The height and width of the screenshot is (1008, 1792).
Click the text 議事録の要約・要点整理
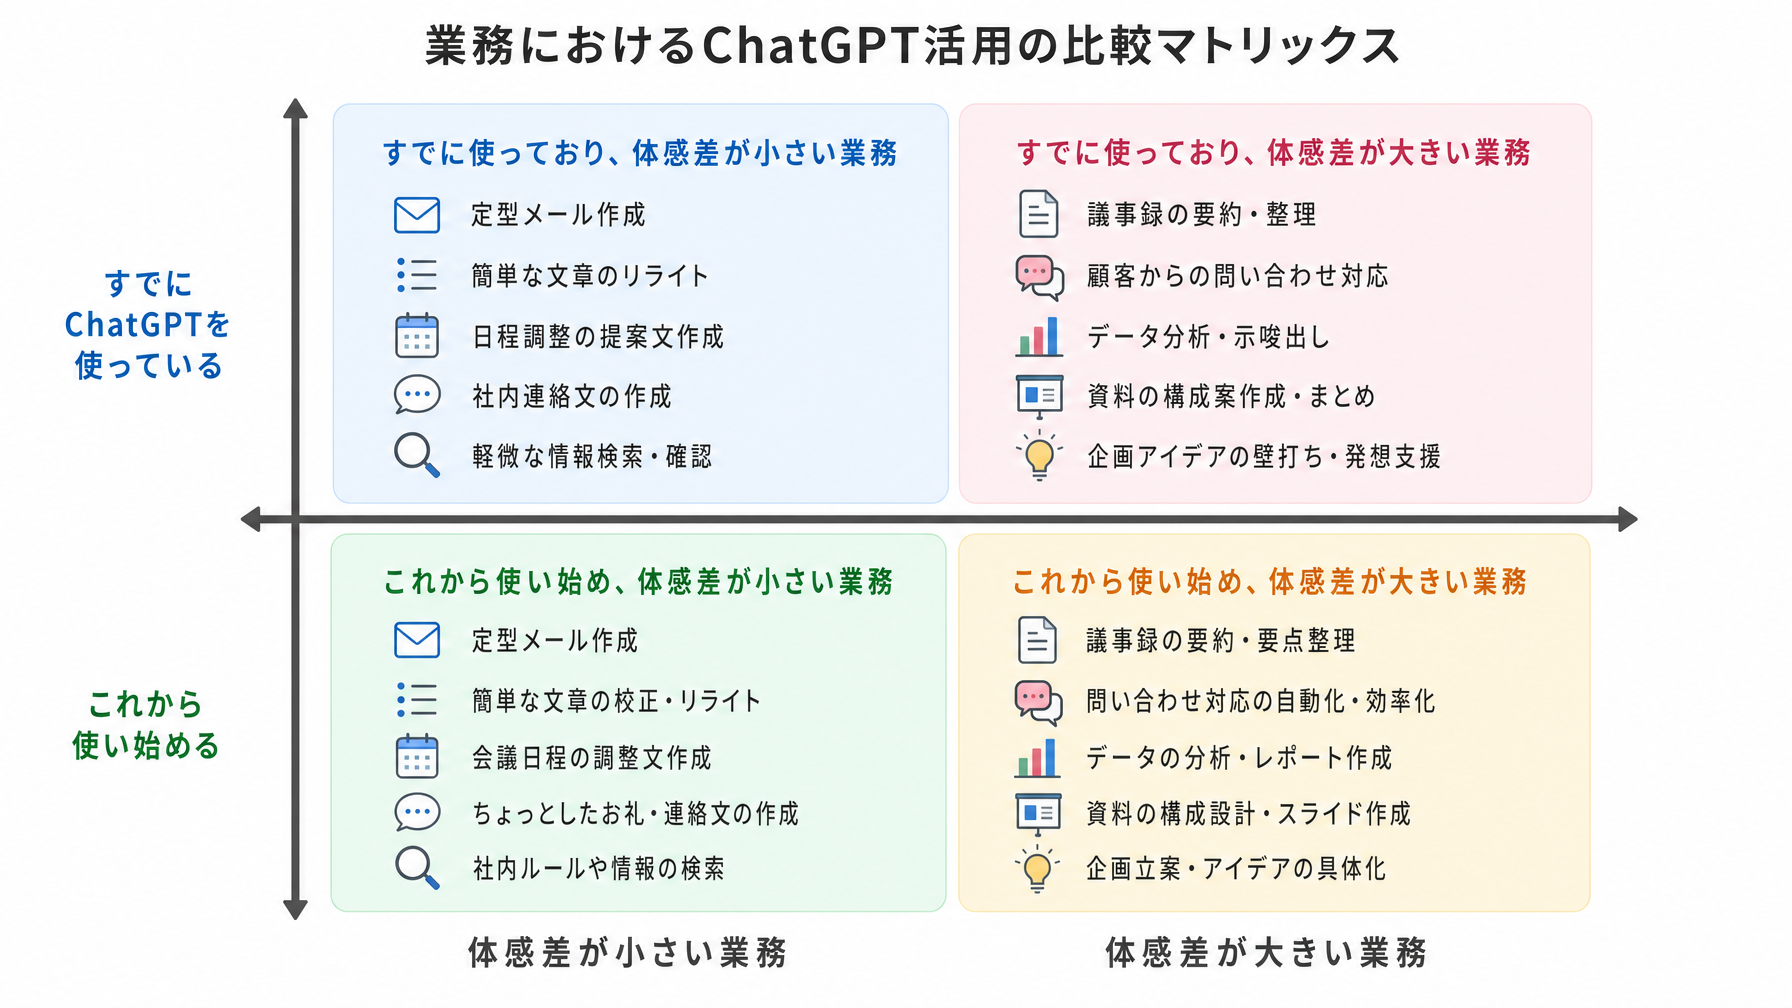(x=1221, y=641)
